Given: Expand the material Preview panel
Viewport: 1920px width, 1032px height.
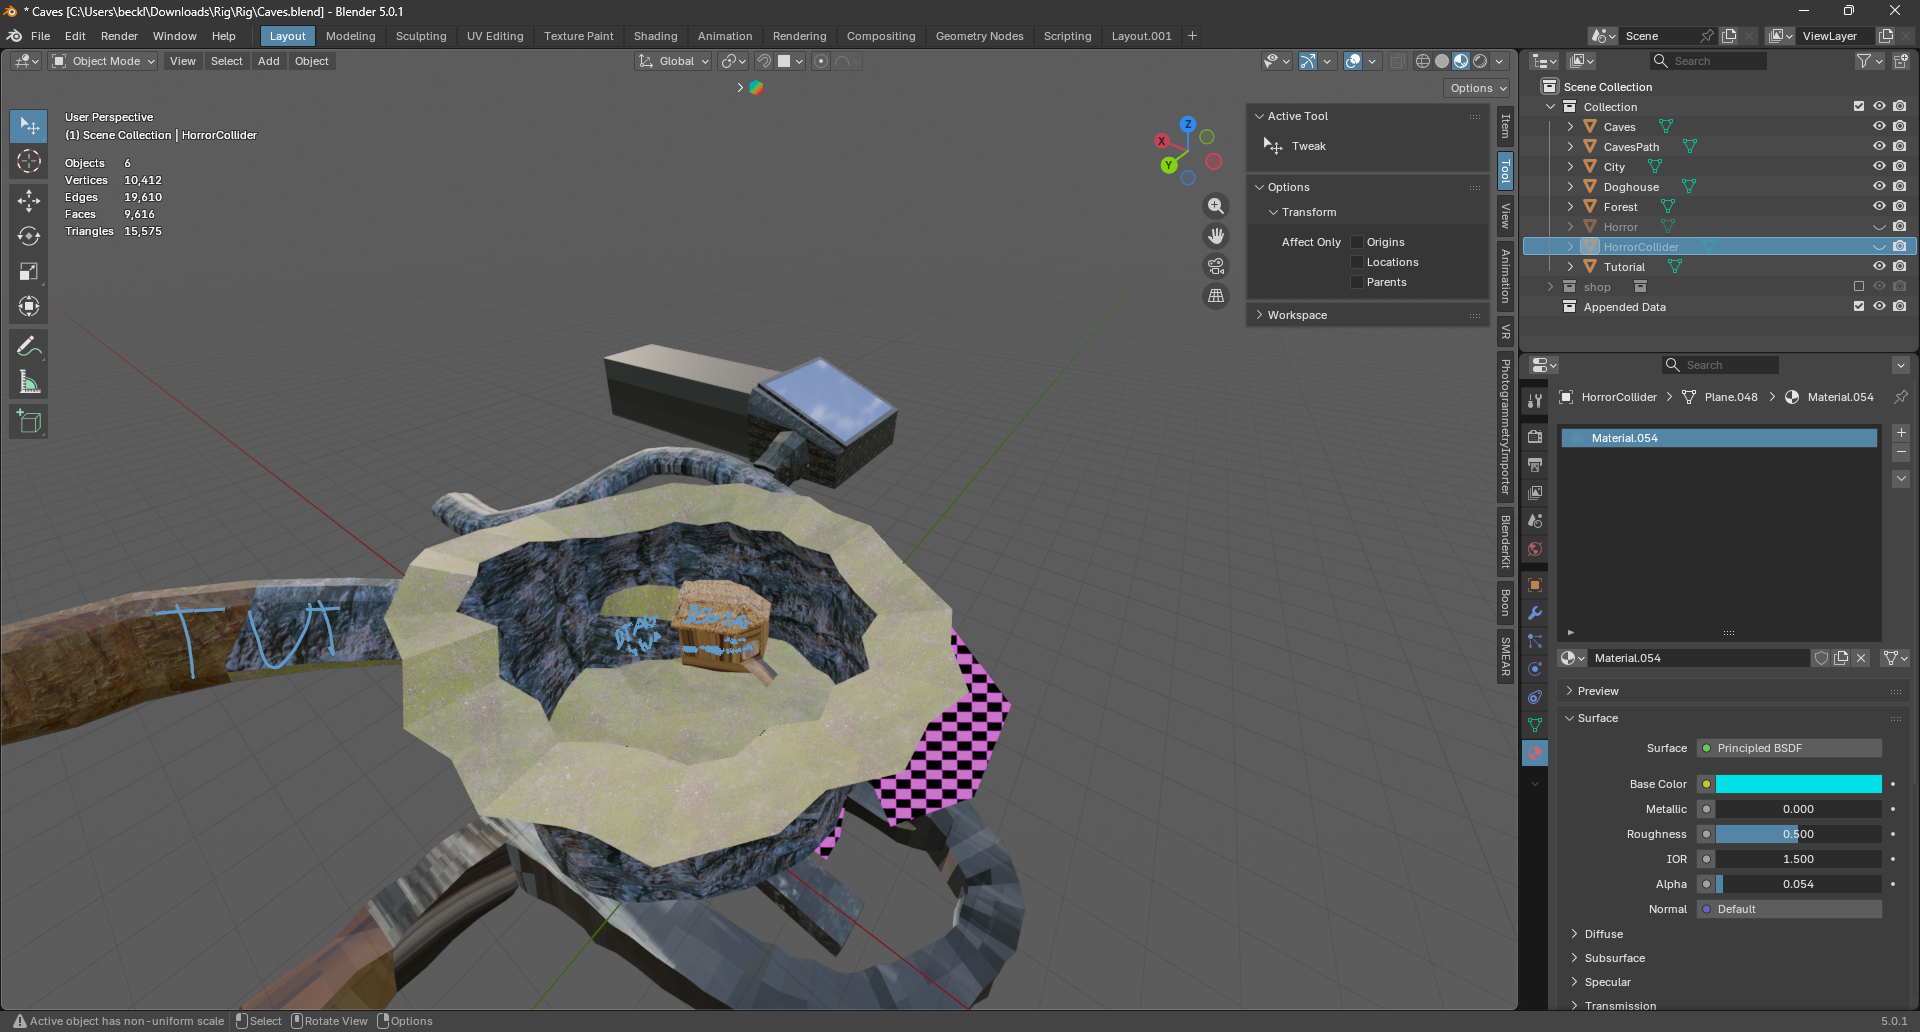Looking at the screenshot, I should (x=1598, y=691).
